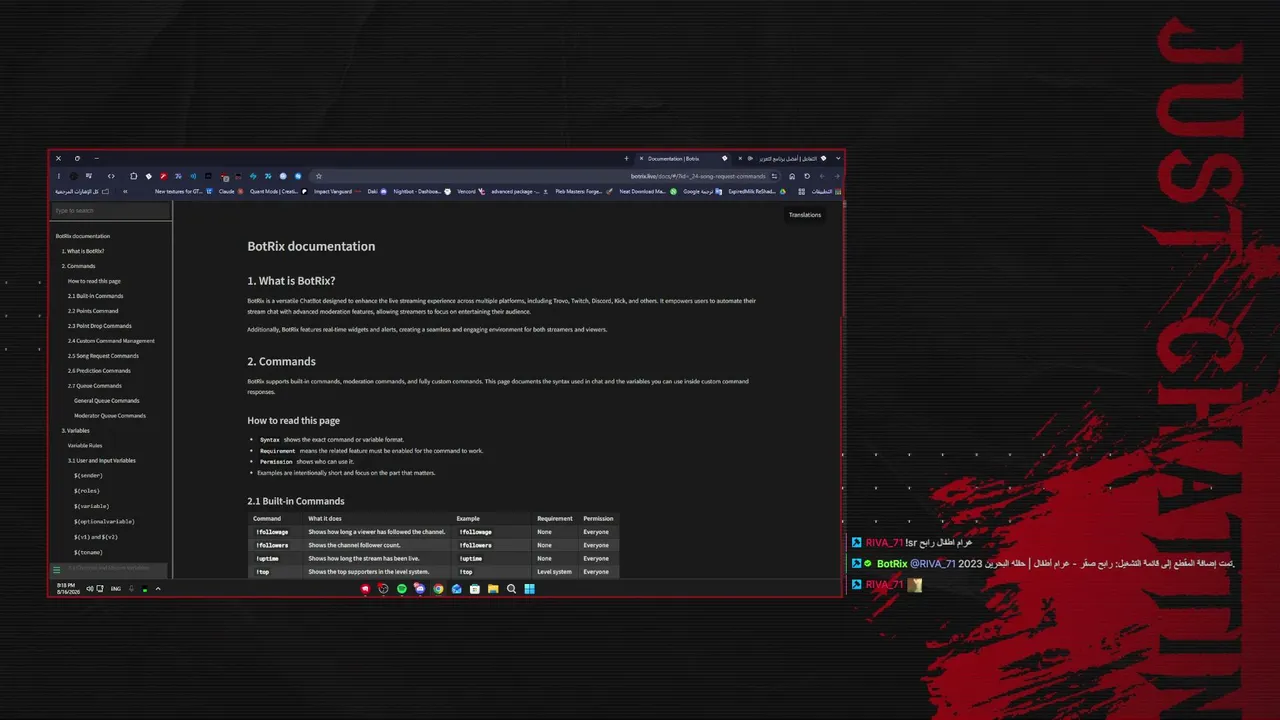Open taskbar Search magnifier
Screen dimensions: 1280x720
click(511, 589)
